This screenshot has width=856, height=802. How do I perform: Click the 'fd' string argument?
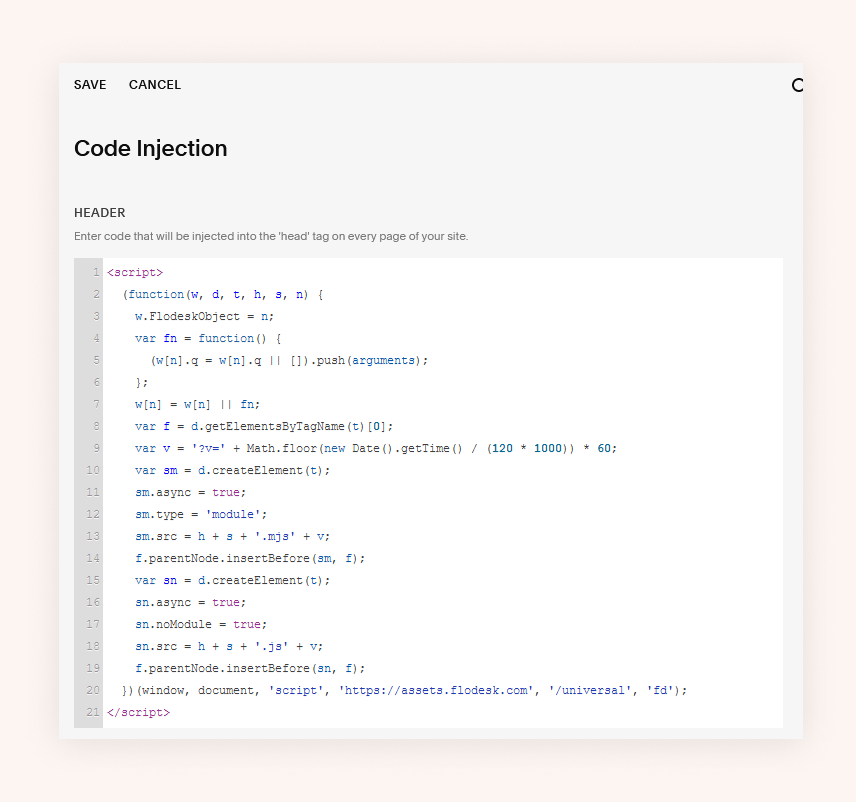pyautogui.click(x=660, y=690)
